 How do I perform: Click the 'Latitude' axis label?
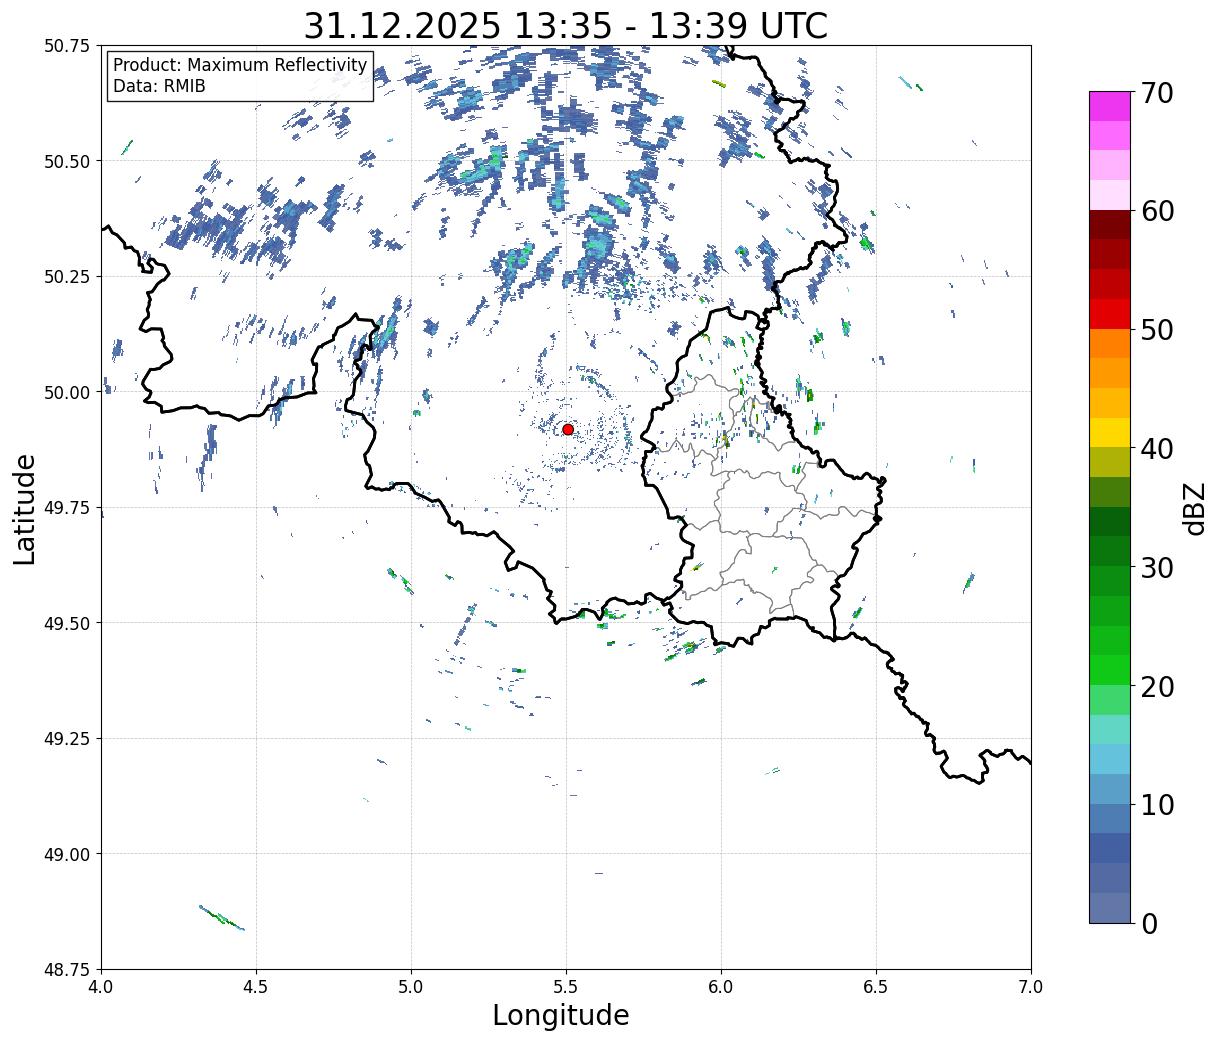point(25,508)
